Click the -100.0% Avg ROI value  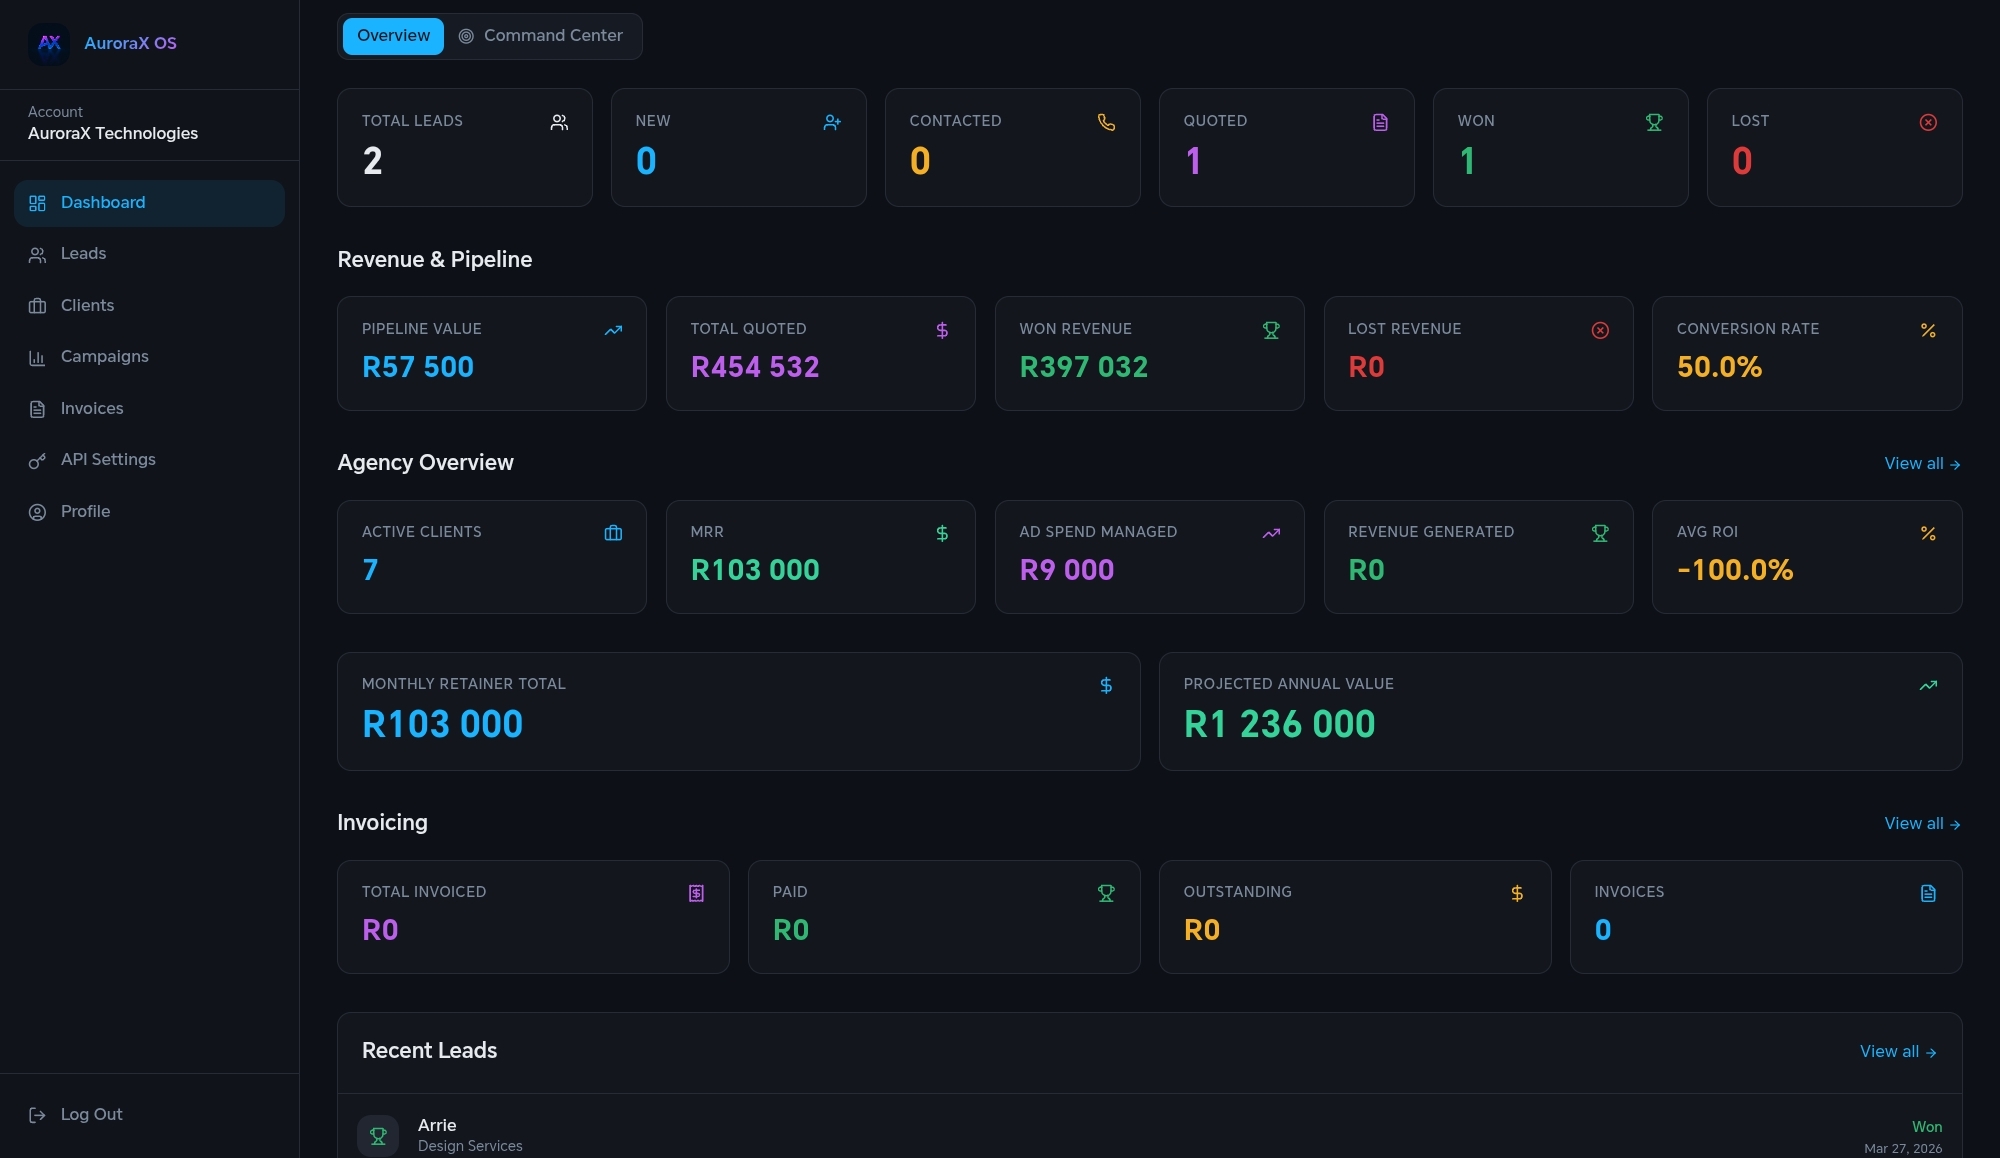[x=1735, y=570]
